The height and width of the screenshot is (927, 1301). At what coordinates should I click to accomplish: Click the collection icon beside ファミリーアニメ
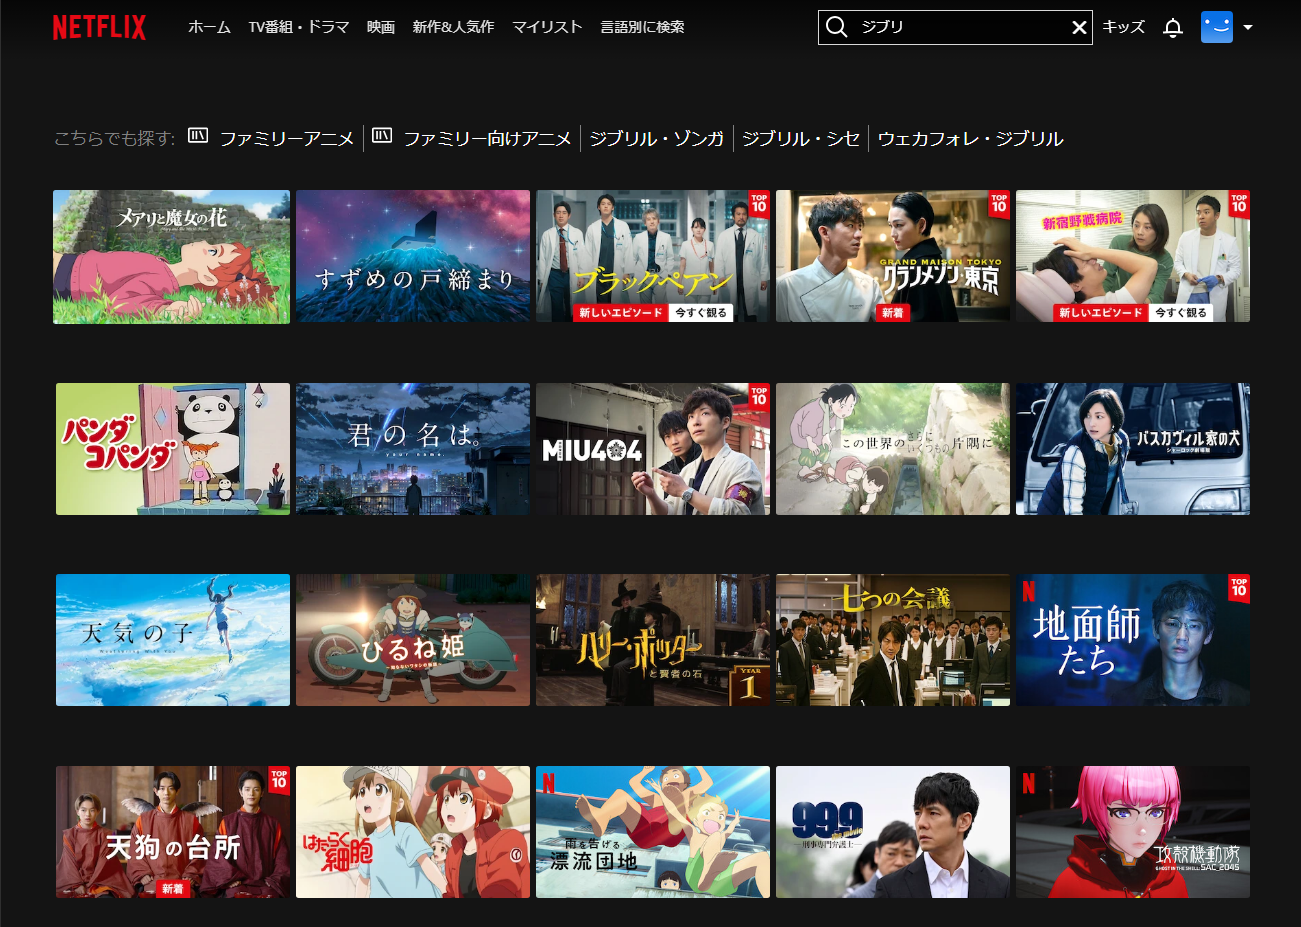click(x=198, y=136)
